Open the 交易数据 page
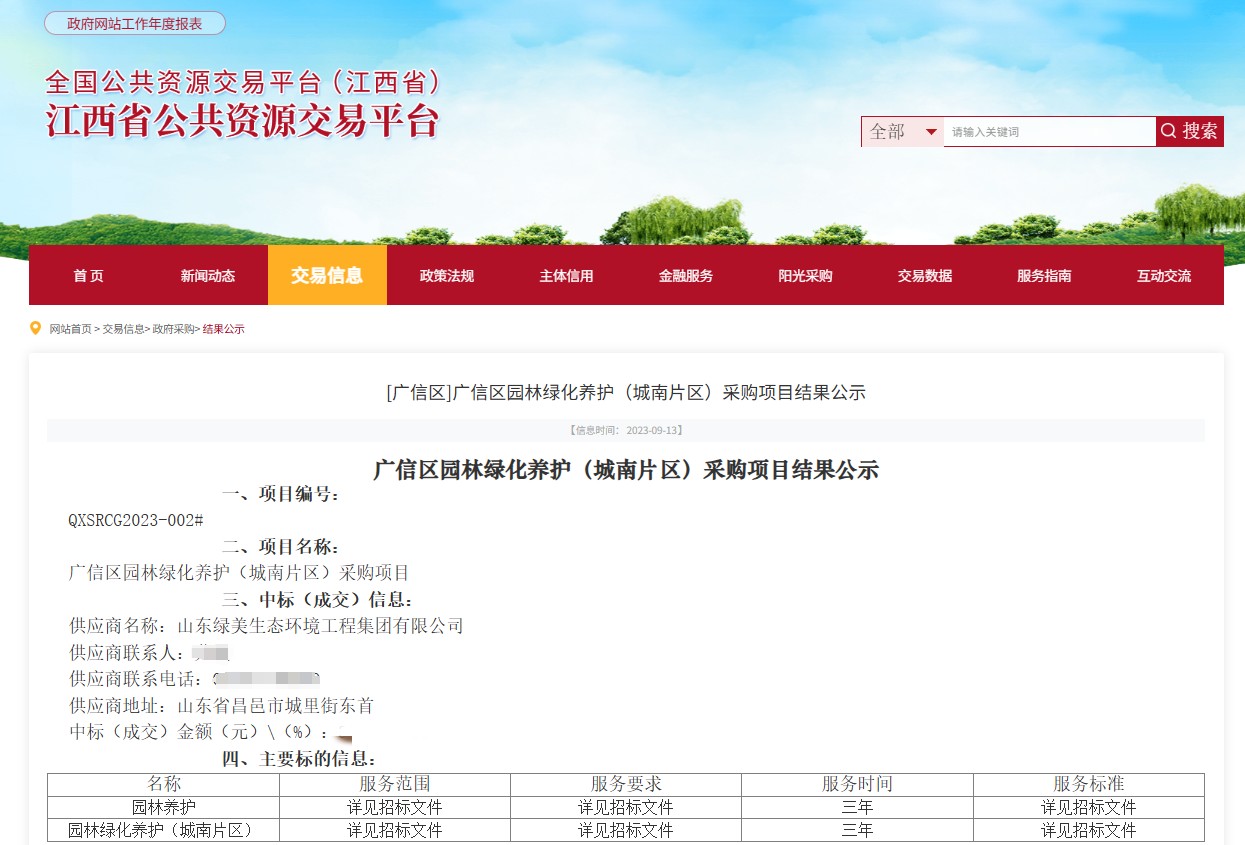 924,276
